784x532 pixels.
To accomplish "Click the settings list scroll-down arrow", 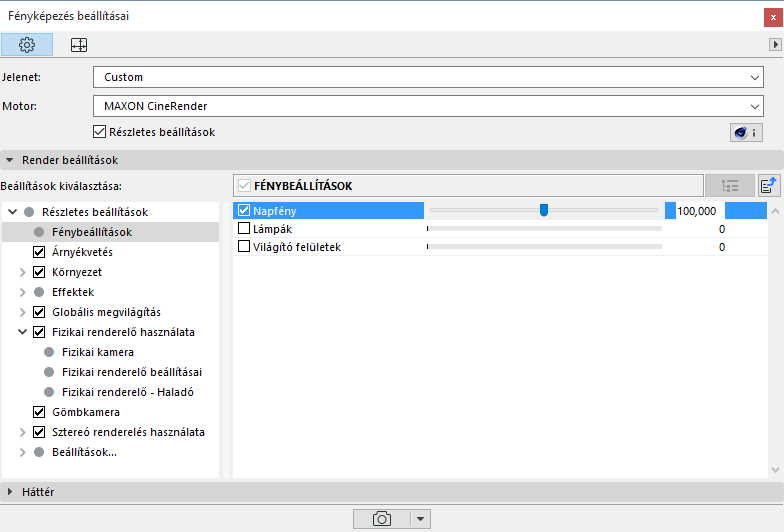I will [775, 470].
